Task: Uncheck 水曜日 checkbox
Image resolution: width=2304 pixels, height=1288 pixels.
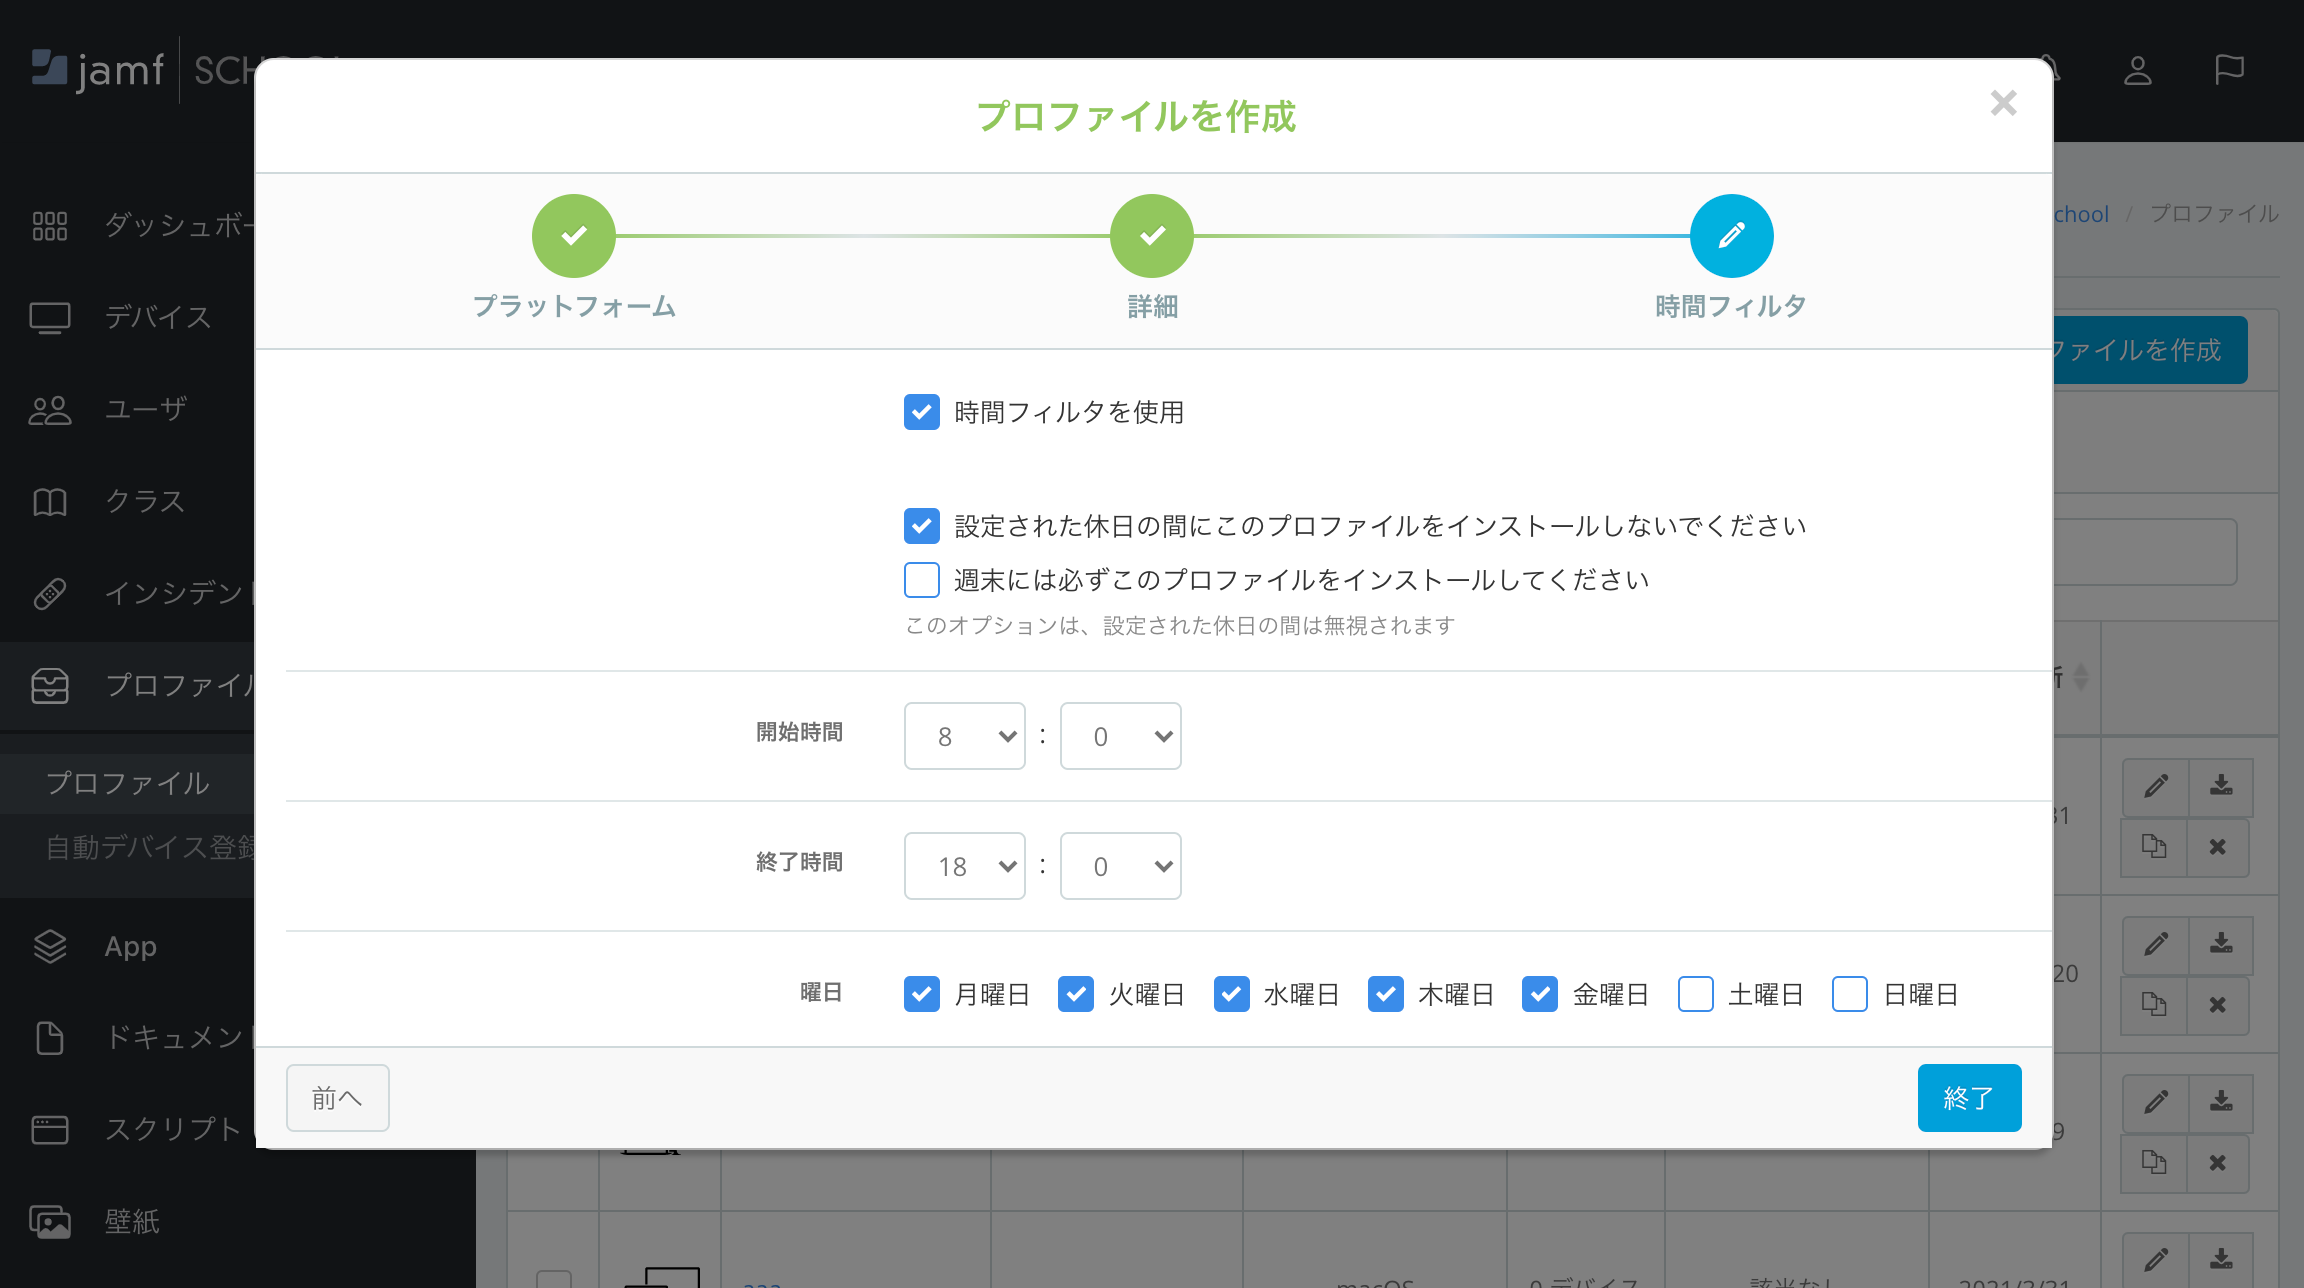Action: pyautogui.click(x=1232, y=994)
